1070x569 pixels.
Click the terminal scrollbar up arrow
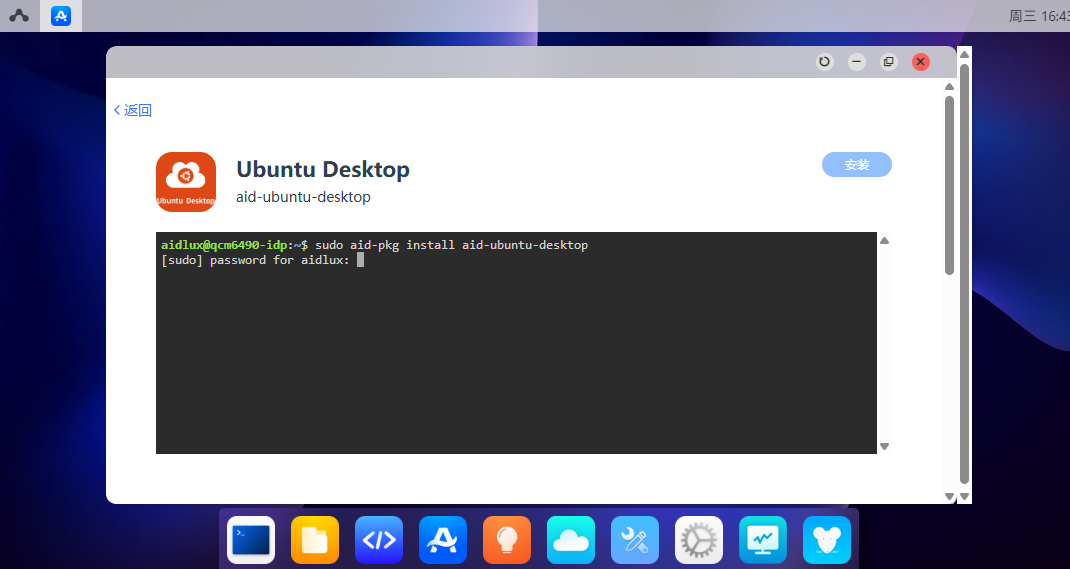[884, 241]
